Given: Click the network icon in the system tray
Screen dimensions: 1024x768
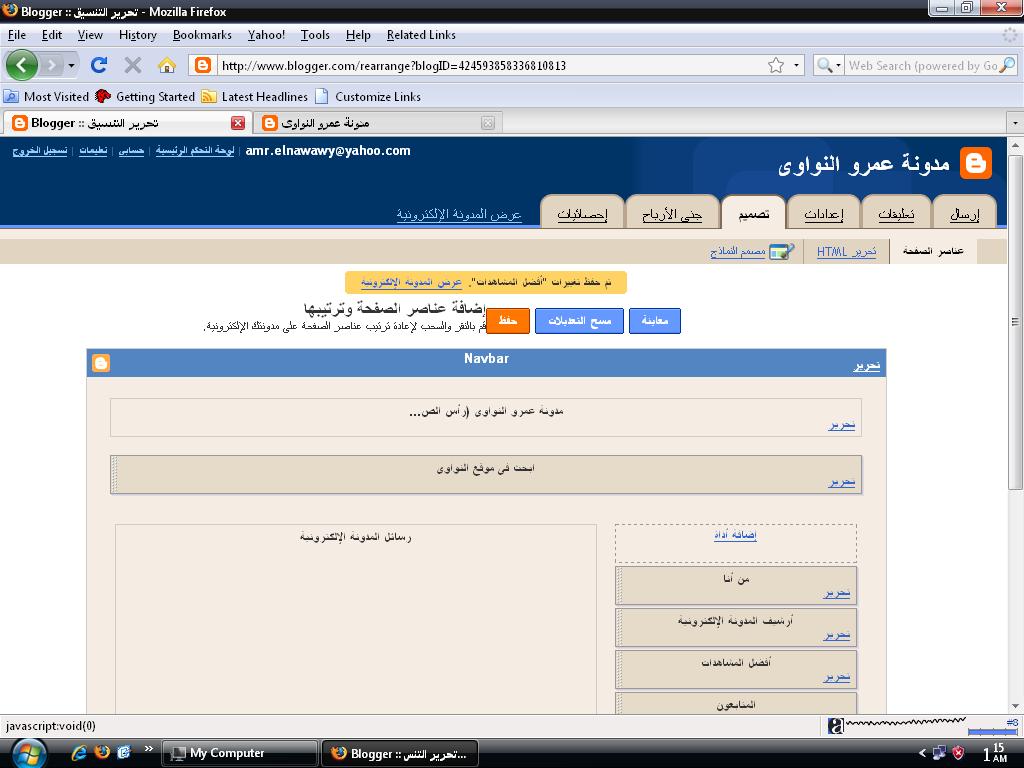Looking at the screenshot, I should coord(940,753).
